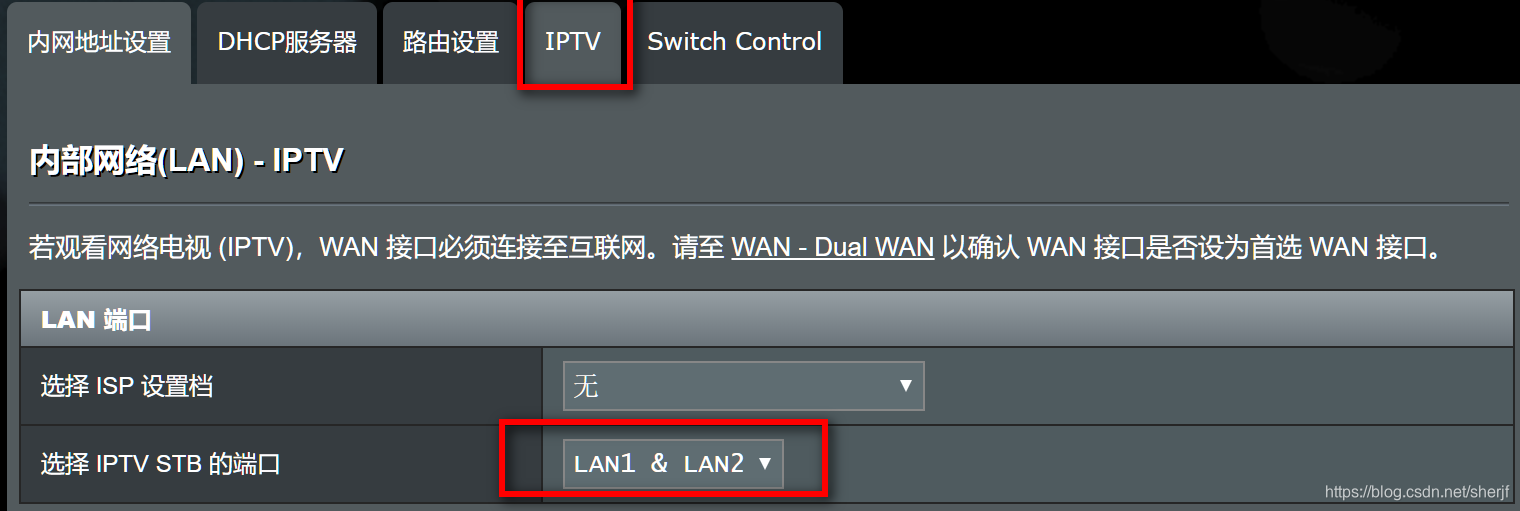1520x511 pixels.
Task: Click the arrow on the ISP profile dropdown
Action: [x=906, y=385]
